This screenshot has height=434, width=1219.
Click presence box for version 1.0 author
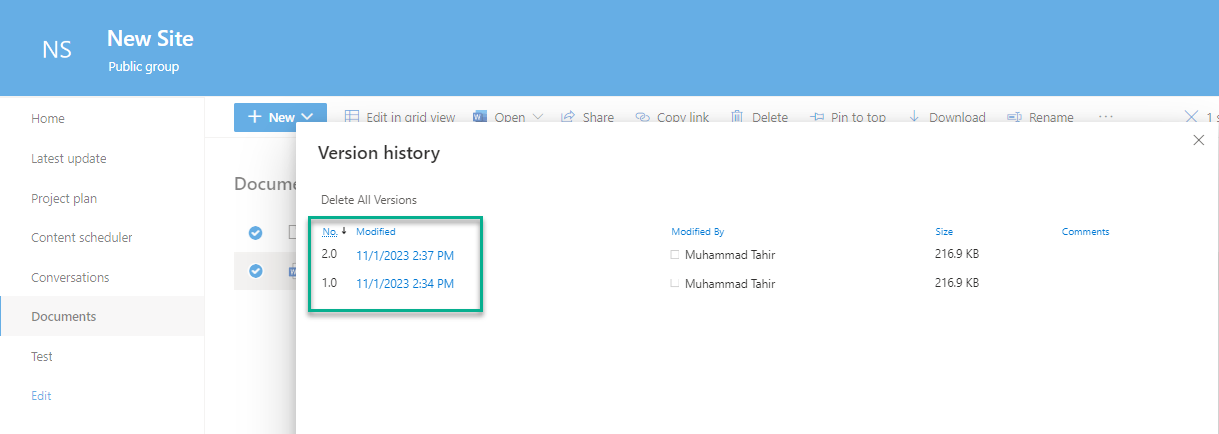[675, 284]
